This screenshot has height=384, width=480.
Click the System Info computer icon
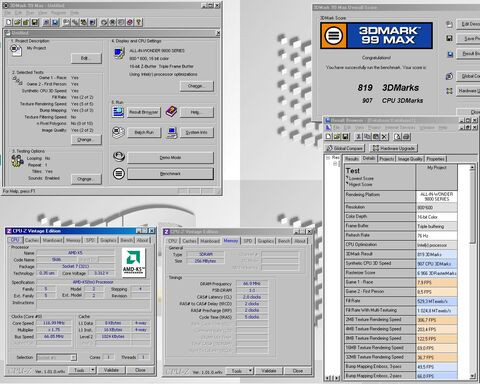172,133
